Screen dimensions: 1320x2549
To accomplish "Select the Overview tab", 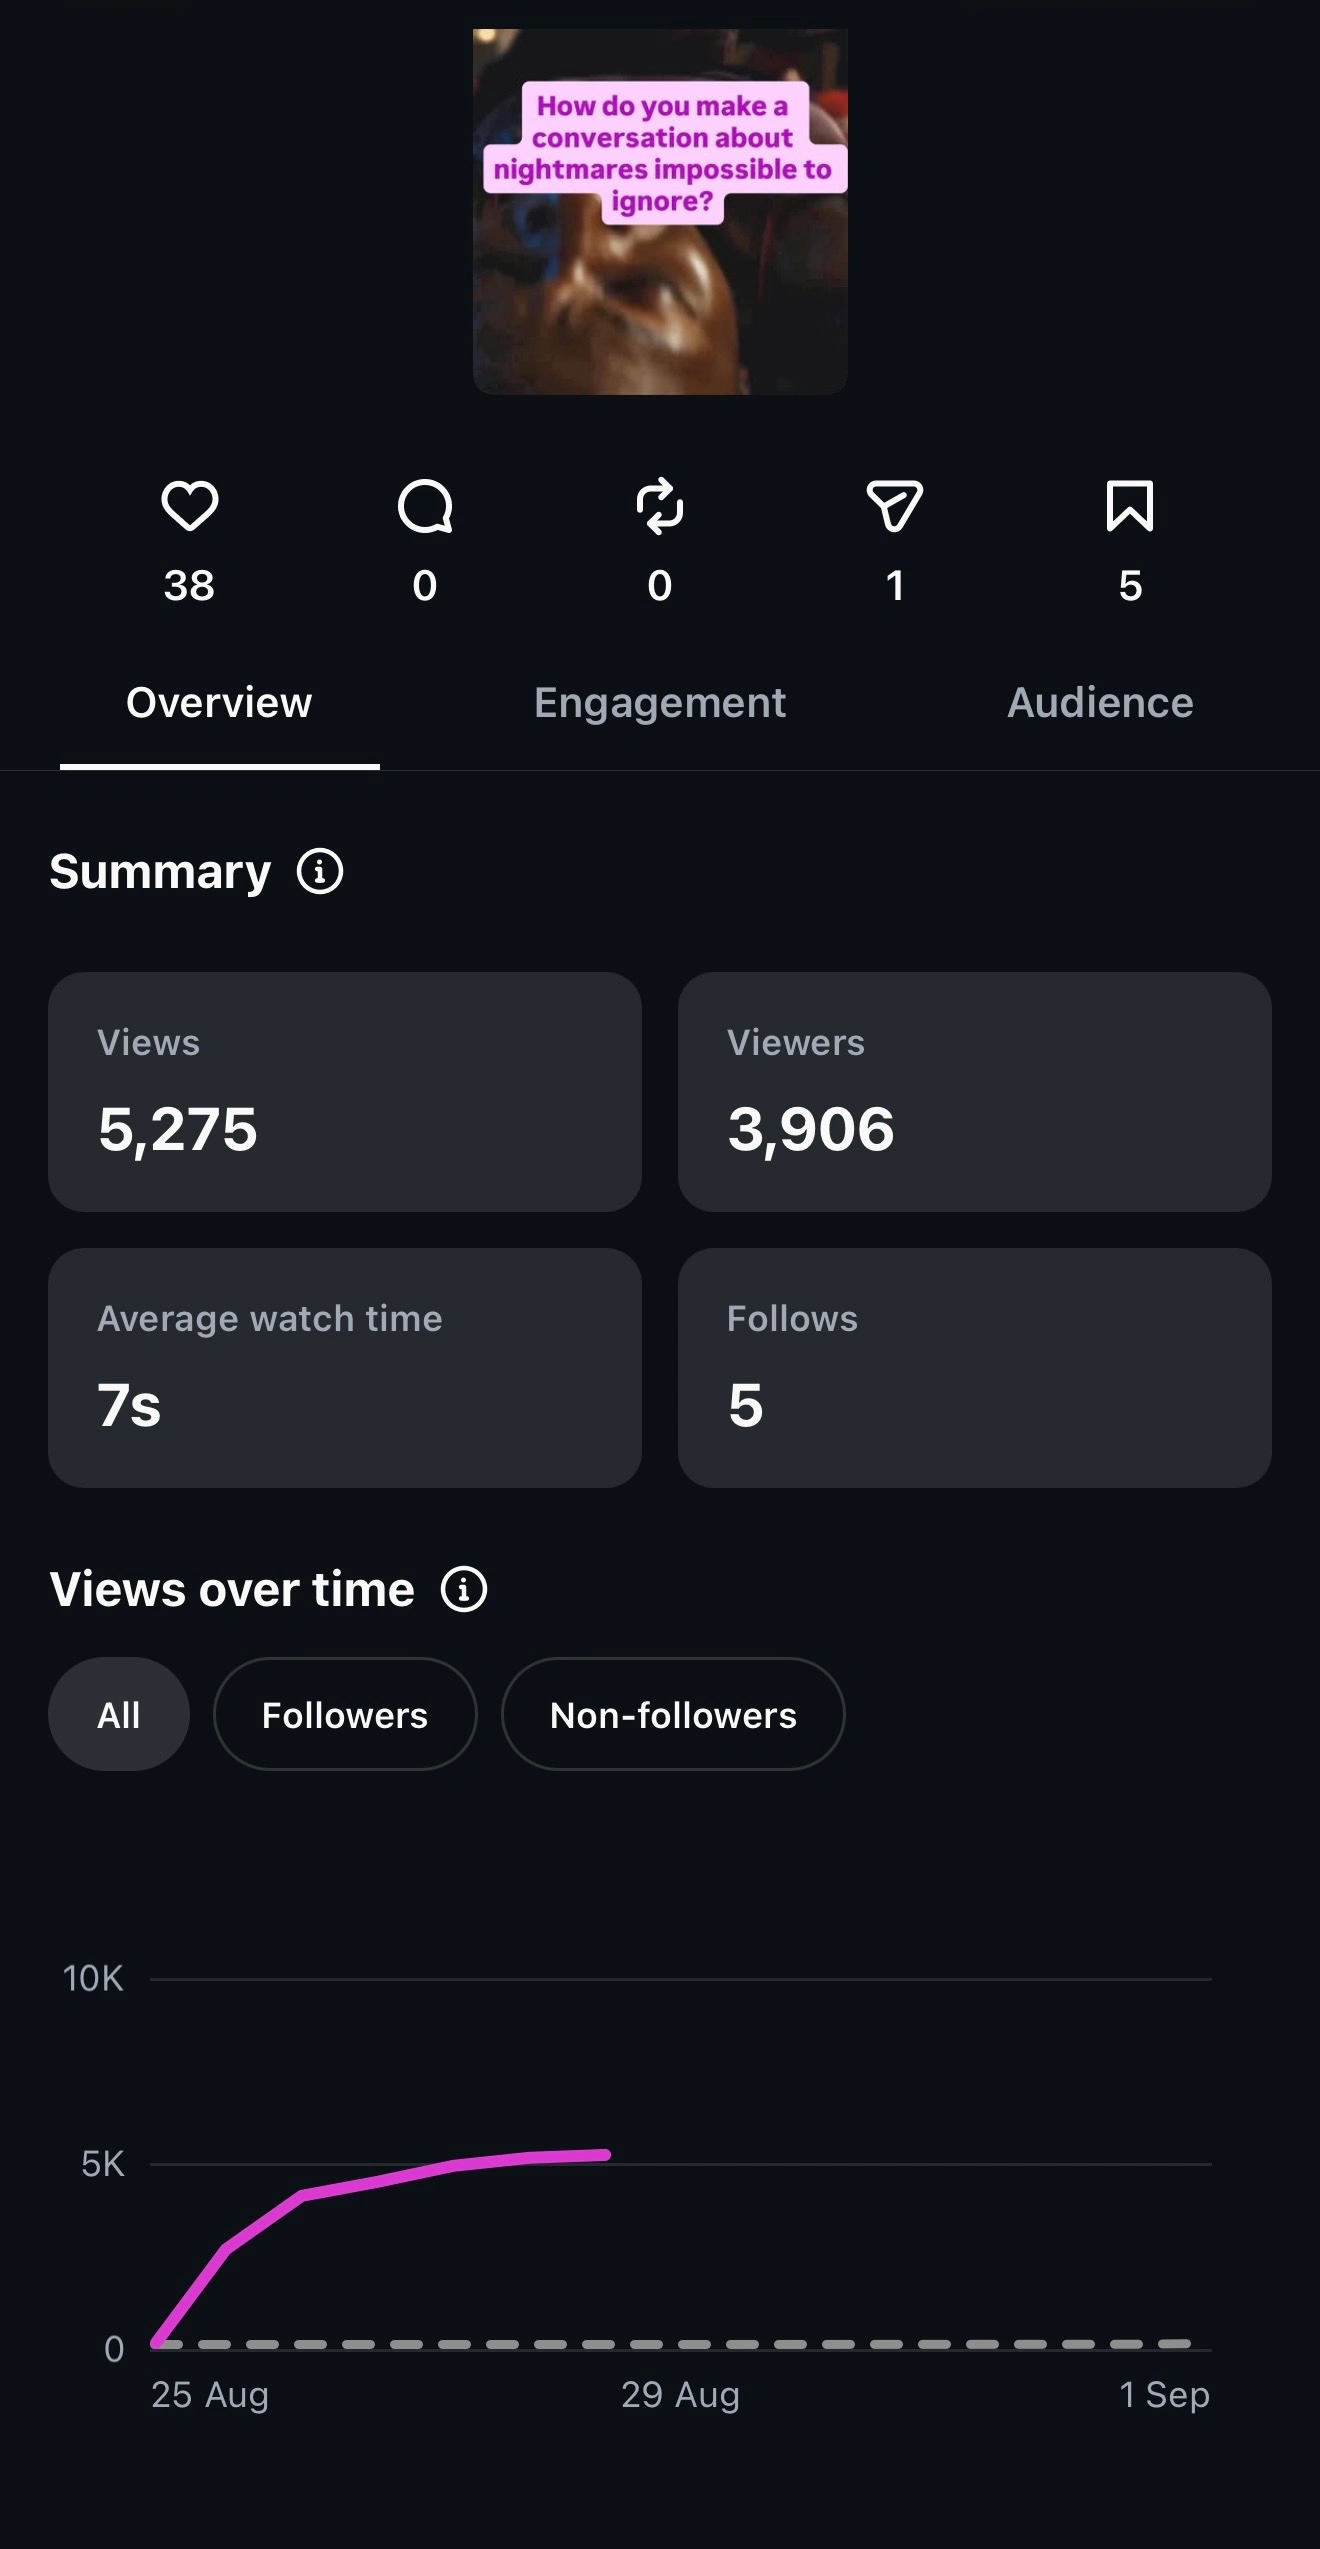I will (219, 703).
